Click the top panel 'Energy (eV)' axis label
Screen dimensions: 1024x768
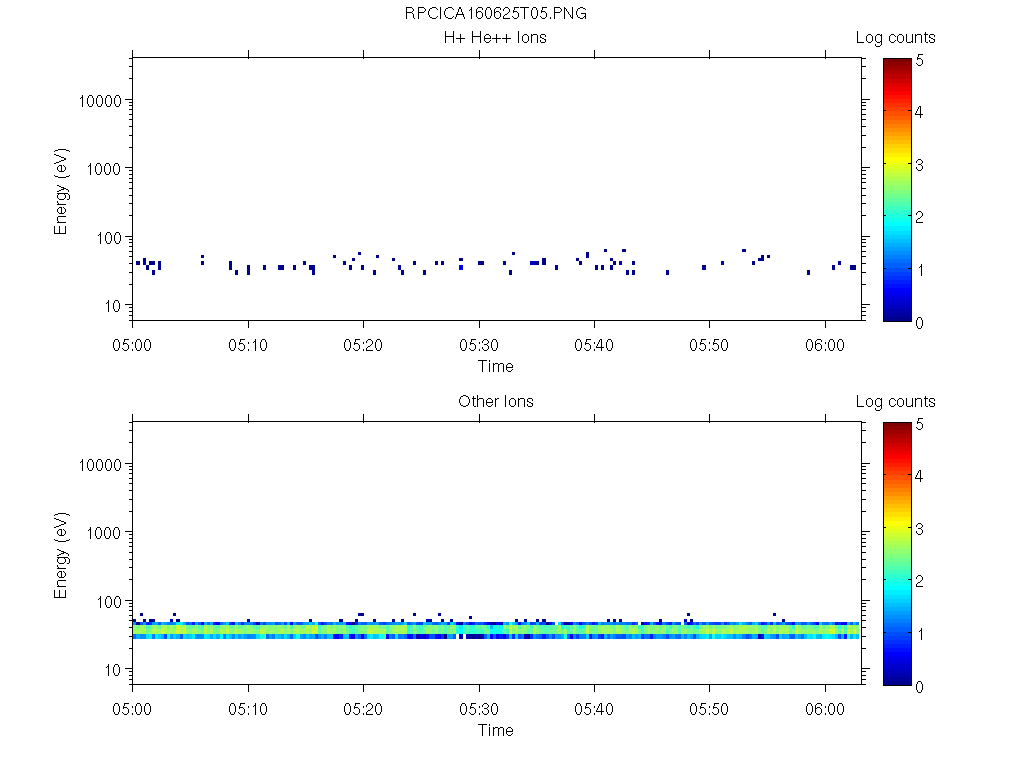click(61, 191)
